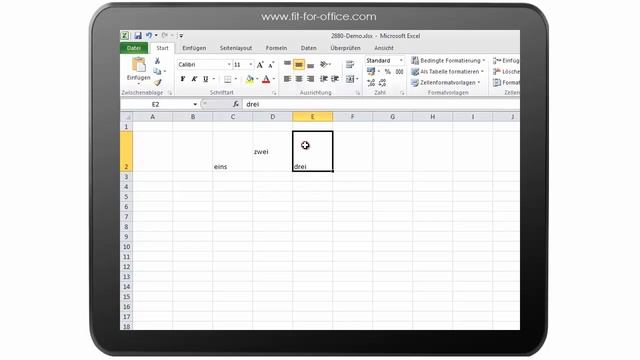Toggle underline U formatting
This screenshot has width=640, height=360.
206,79
